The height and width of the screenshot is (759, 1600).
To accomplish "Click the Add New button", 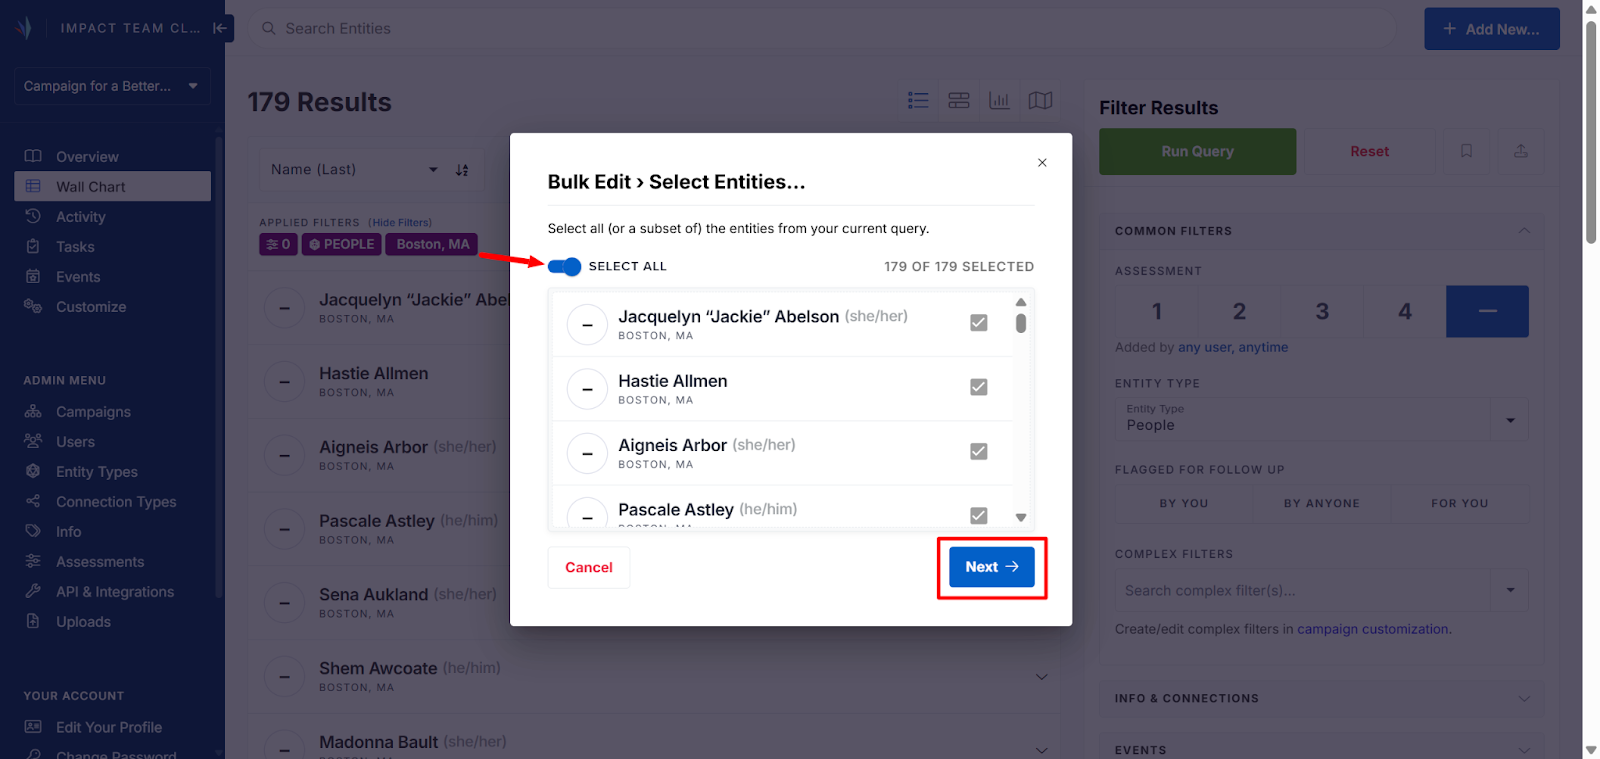I will tap(1491, 29).
